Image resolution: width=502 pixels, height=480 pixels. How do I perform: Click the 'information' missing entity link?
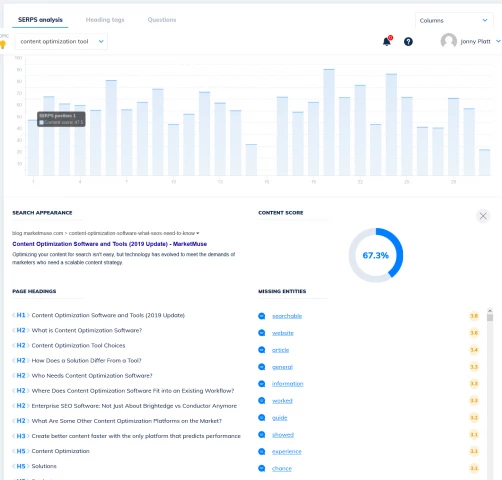tap(288, 384)
